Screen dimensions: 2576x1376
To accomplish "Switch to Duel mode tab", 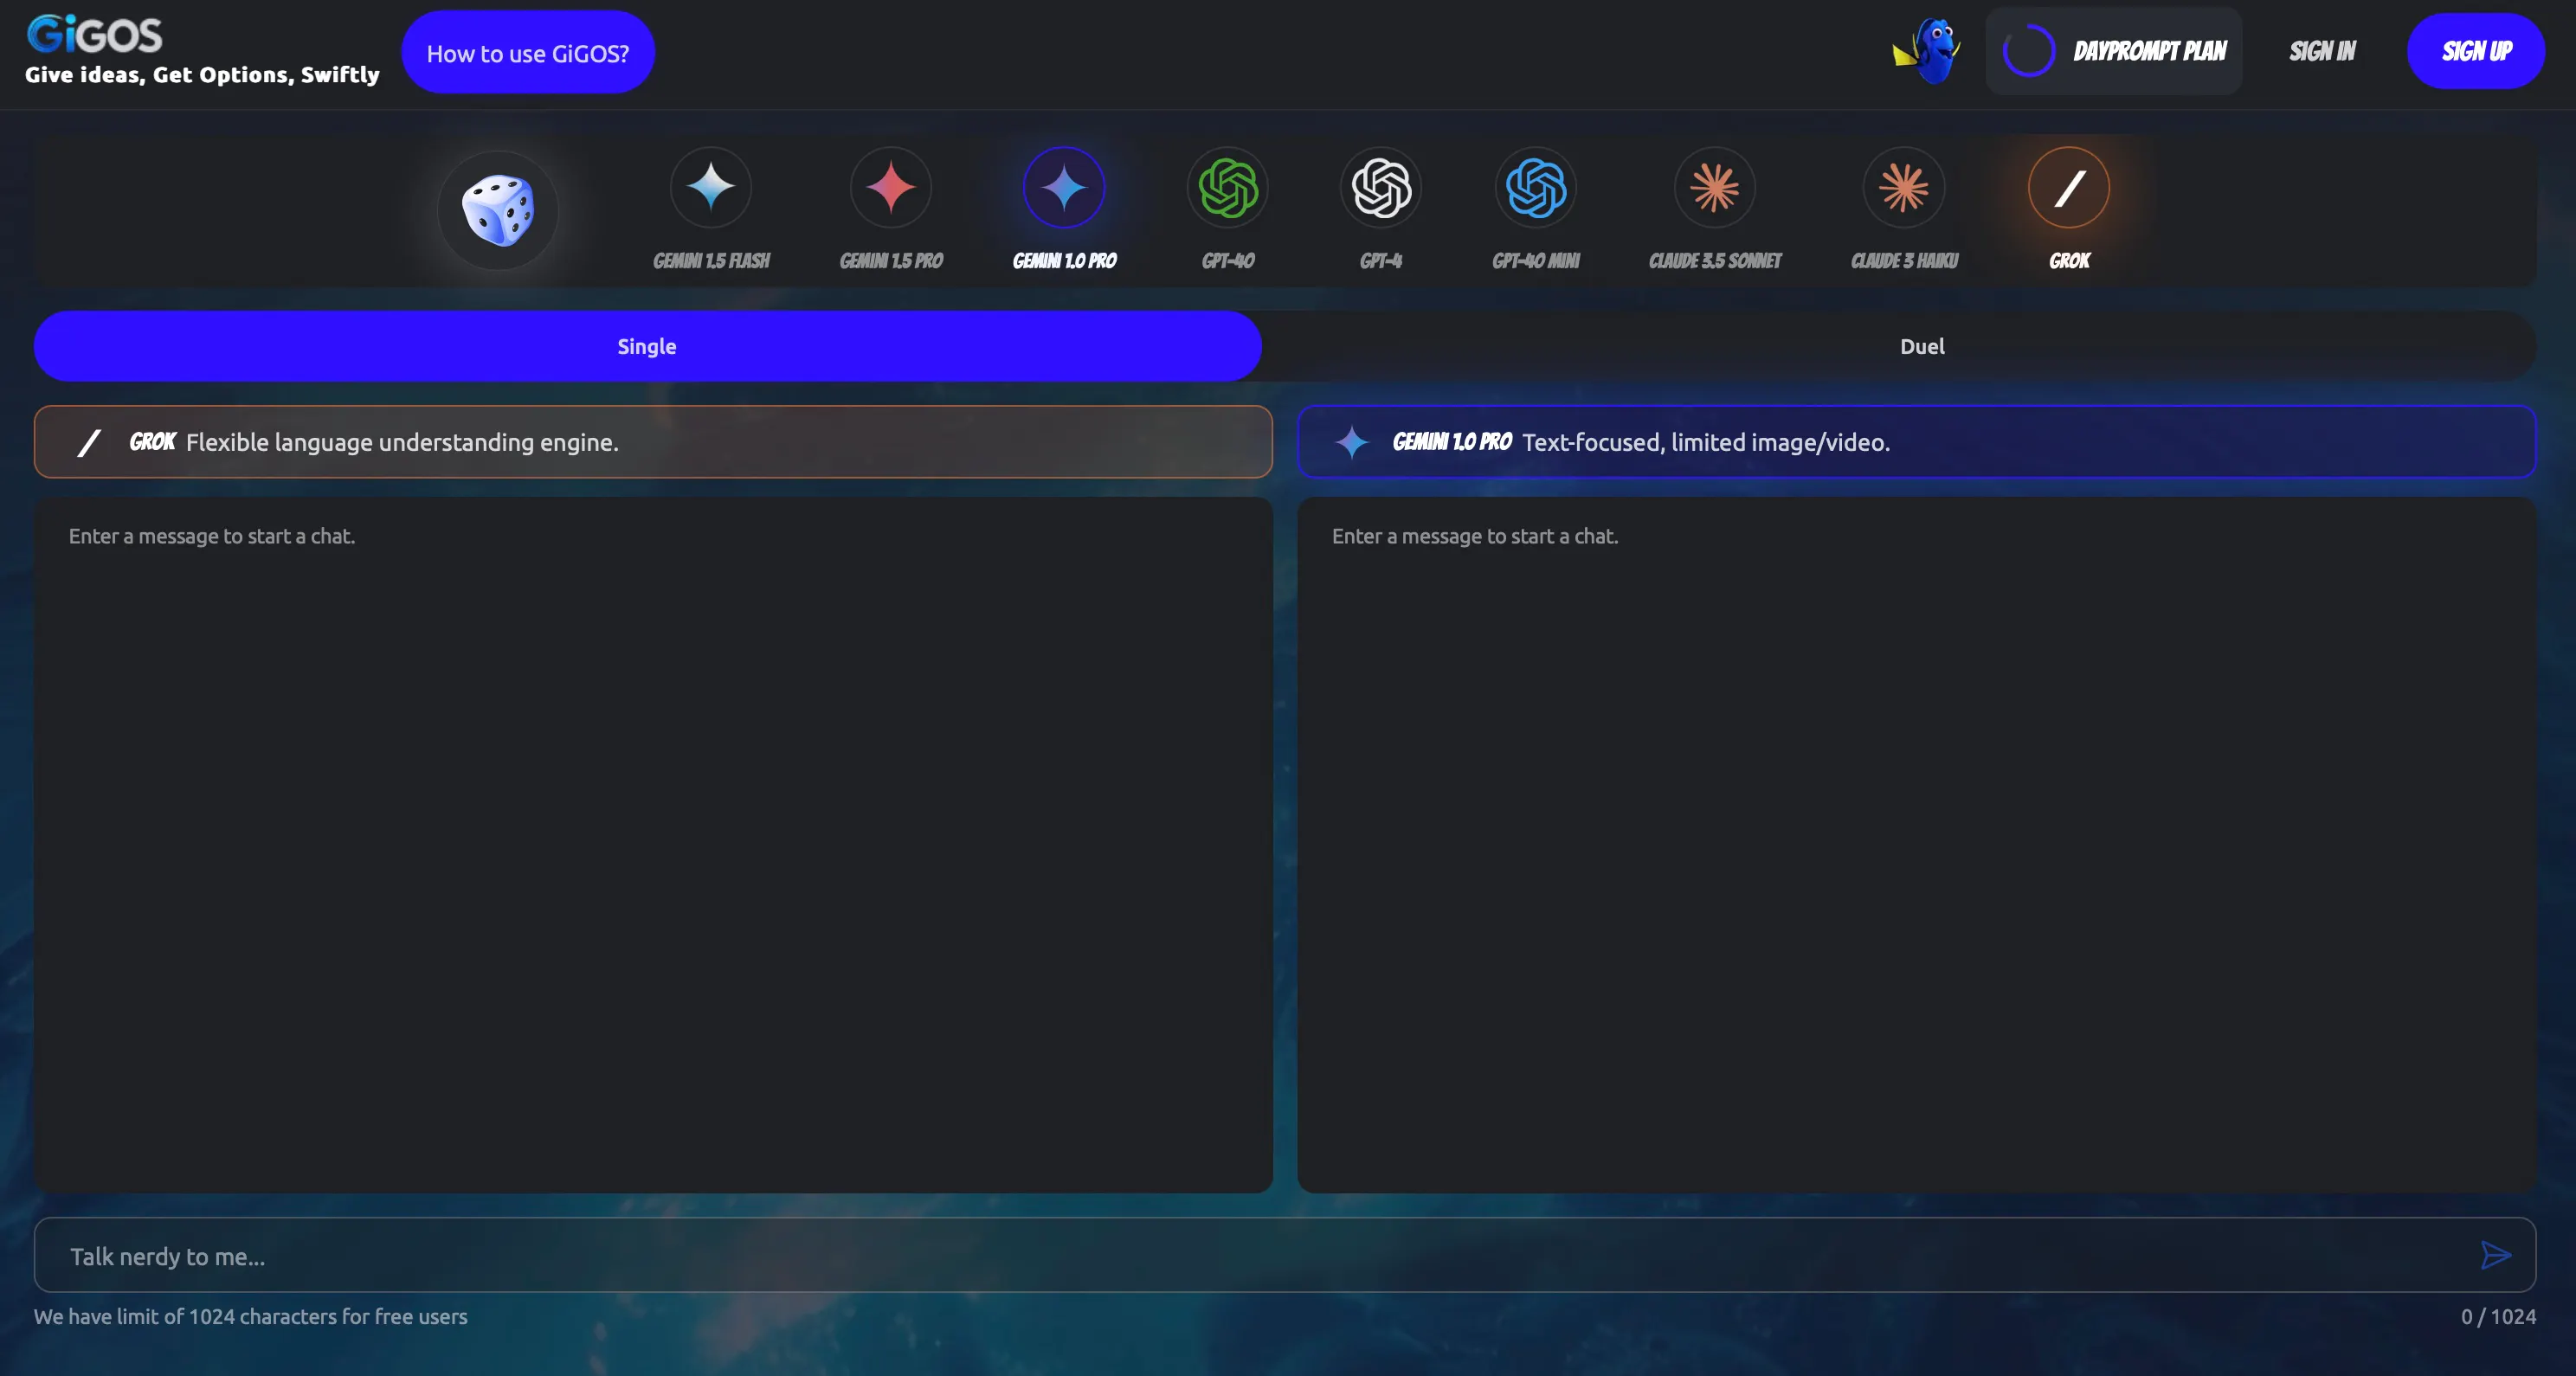I will coord(1922,346).
